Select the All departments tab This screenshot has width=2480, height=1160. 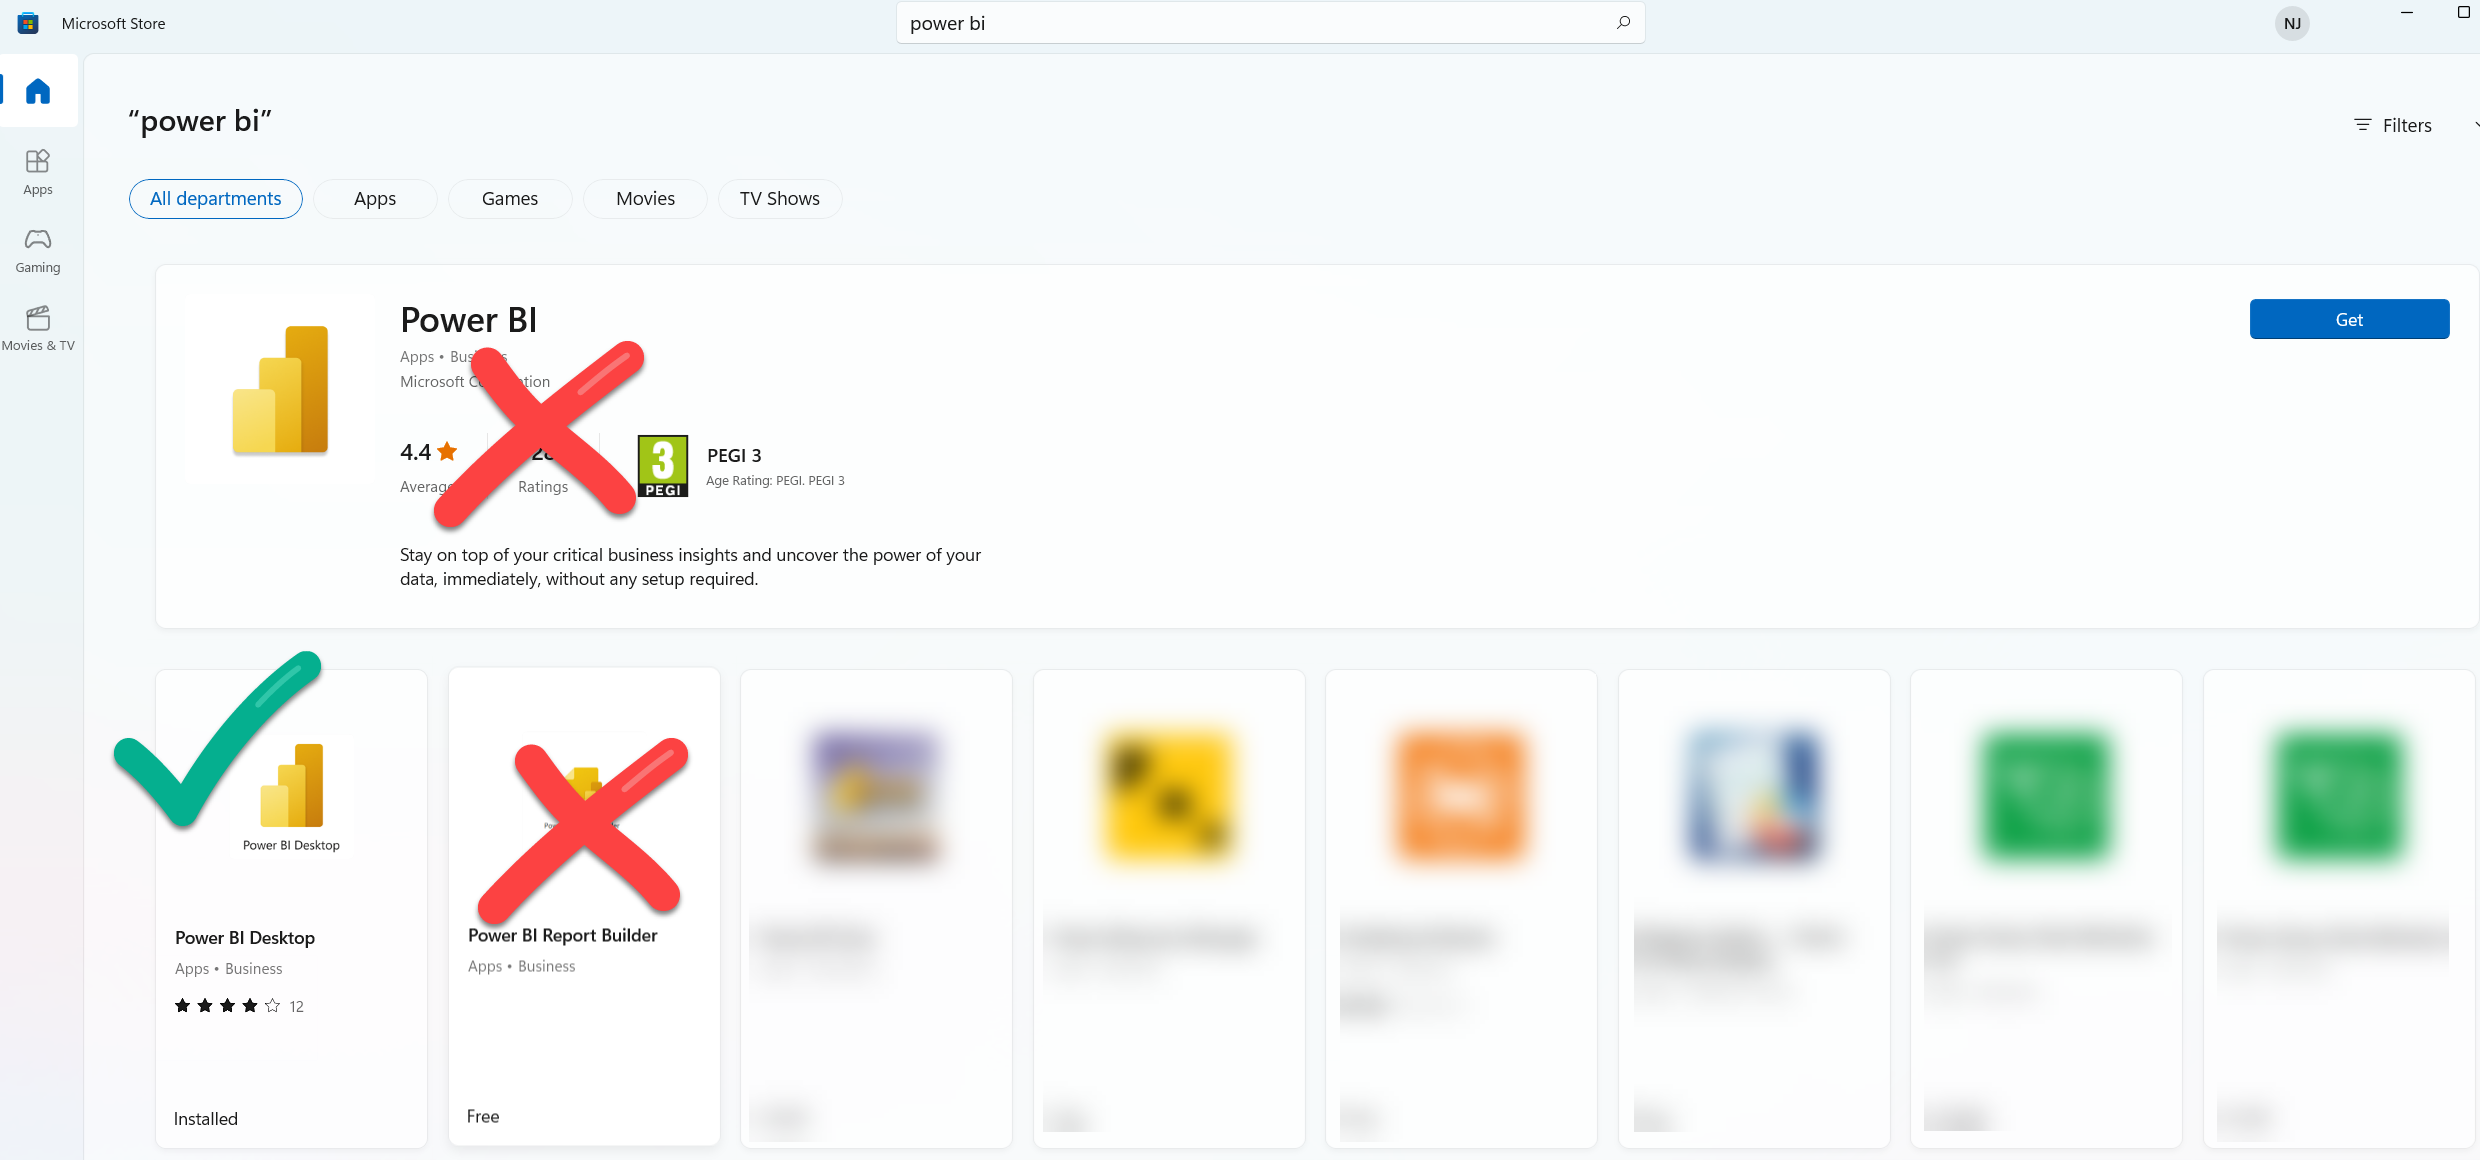[216, 198]
